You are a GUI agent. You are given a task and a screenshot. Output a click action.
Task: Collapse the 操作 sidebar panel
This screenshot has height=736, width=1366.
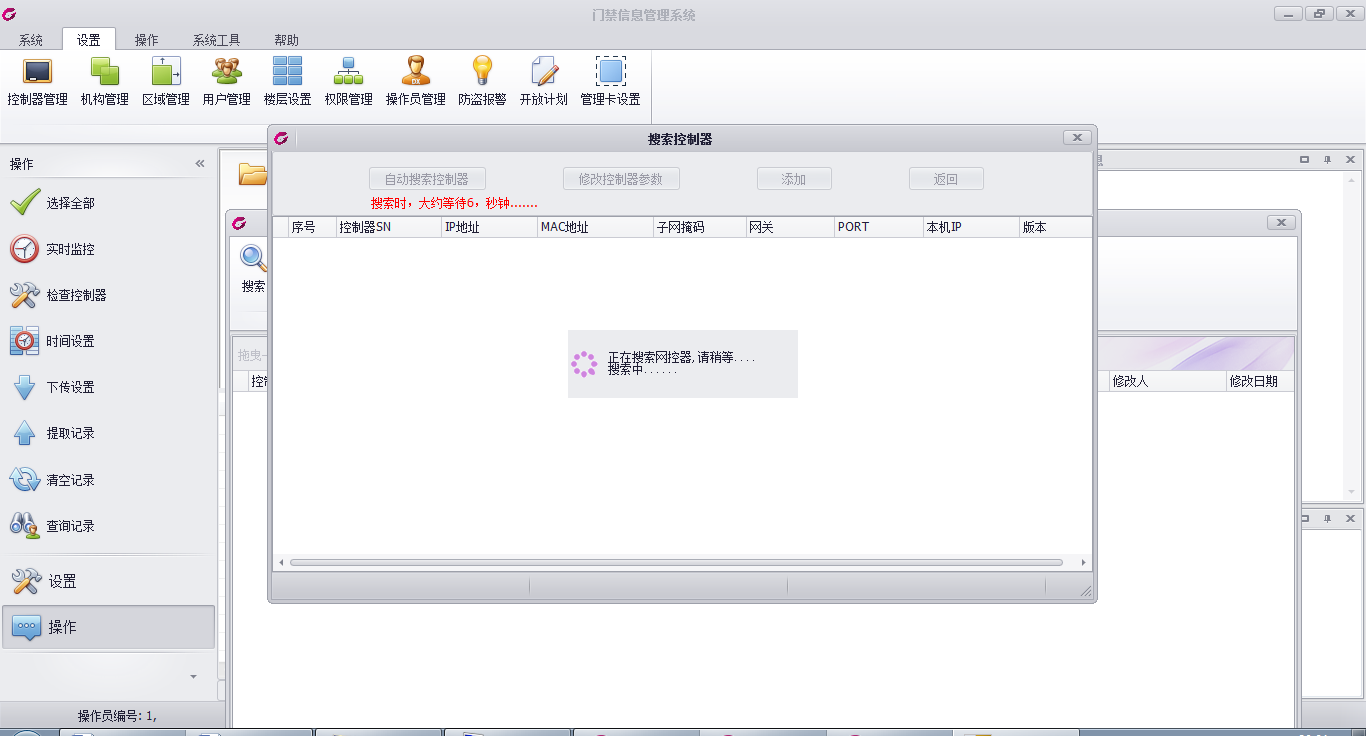coord(200,164)
